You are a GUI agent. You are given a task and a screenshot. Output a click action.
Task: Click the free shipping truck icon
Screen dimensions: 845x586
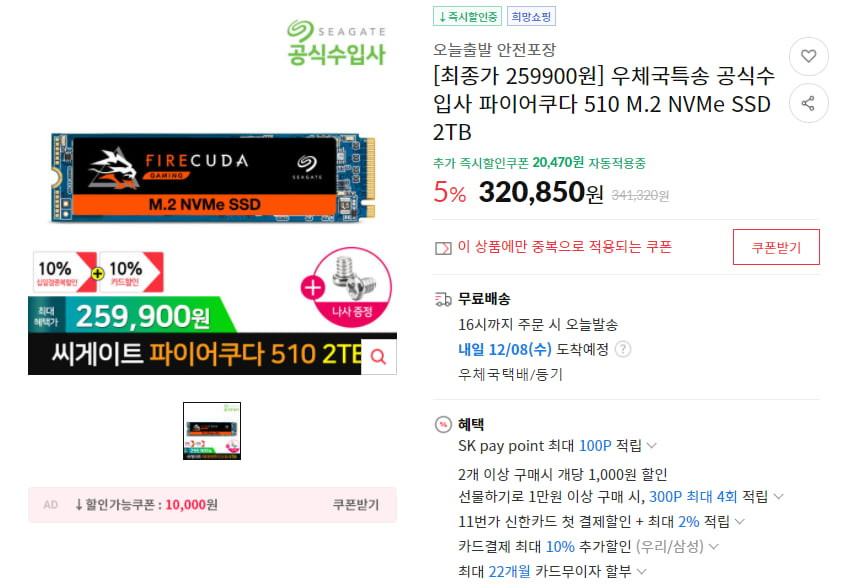pos(443,299)
